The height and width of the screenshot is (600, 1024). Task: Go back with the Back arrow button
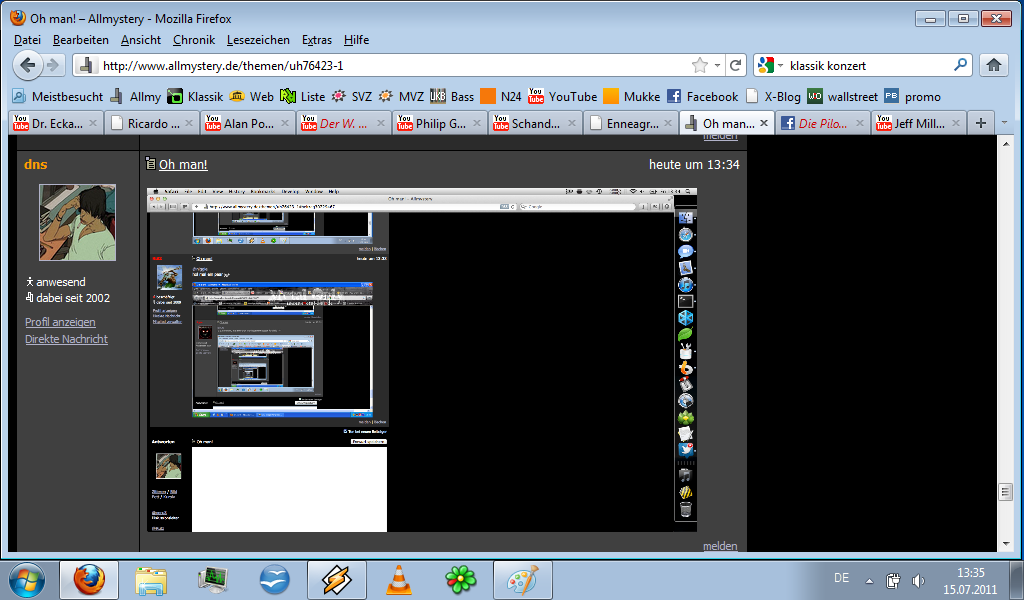[x=28, y=65]
